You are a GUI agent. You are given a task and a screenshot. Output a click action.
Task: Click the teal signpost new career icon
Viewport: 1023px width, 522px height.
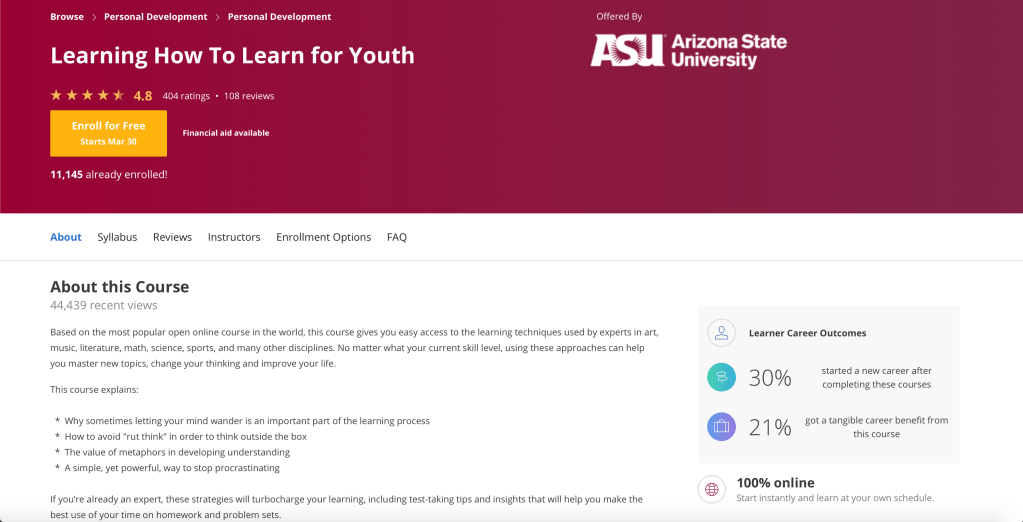point(721,377)
